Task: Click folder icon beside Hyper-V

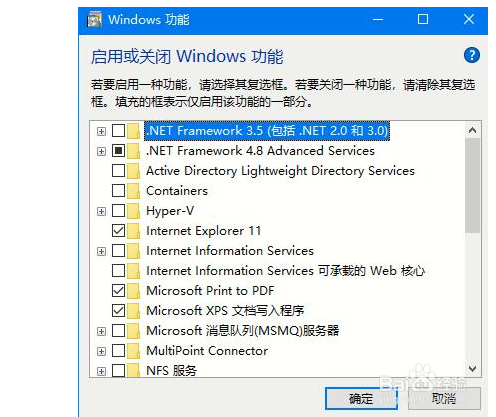Action: (x=133, y=211)
